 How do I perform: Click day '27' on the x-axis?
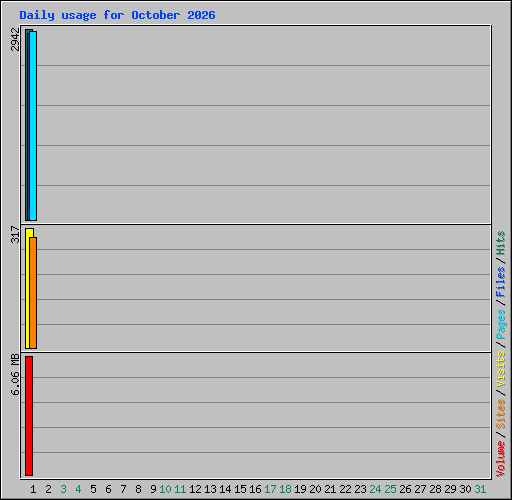pyautogui.click(x=420, y=489)
